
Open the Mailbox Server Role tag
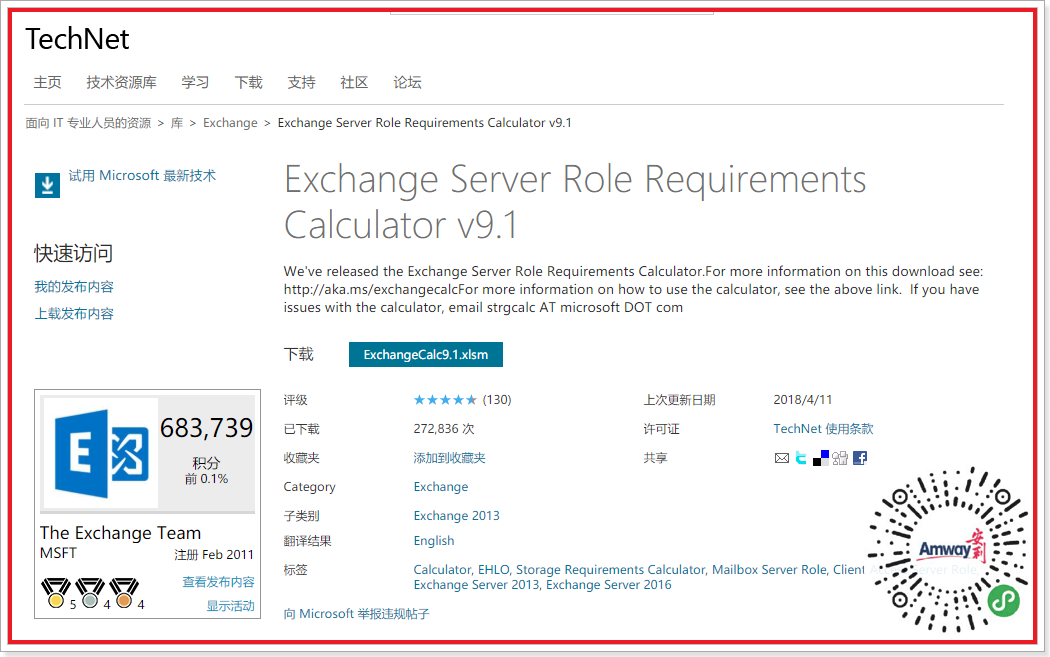tap(769, 569)
